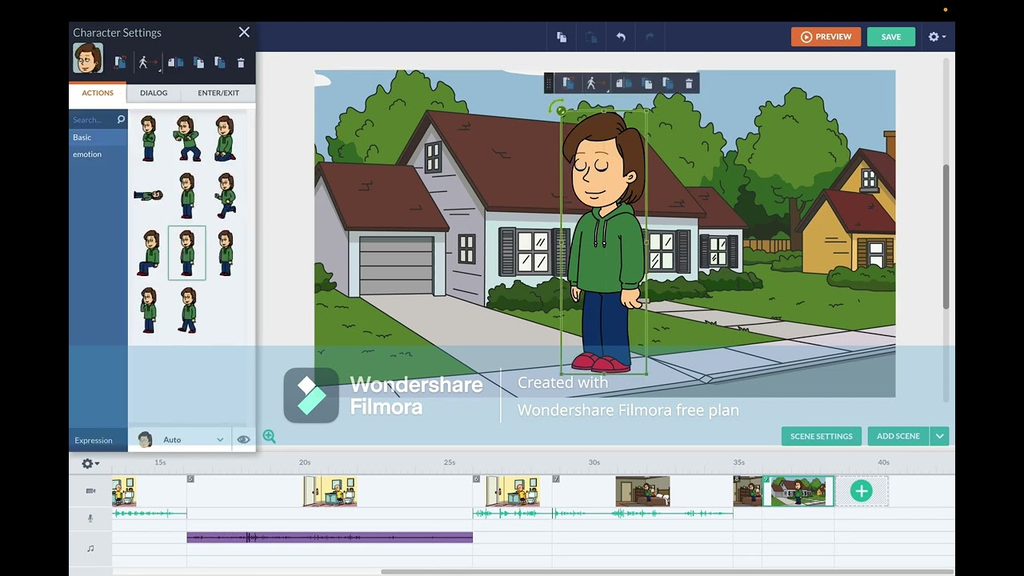
Task: Click the green rotate handle above the character
Action: (561, 110)
